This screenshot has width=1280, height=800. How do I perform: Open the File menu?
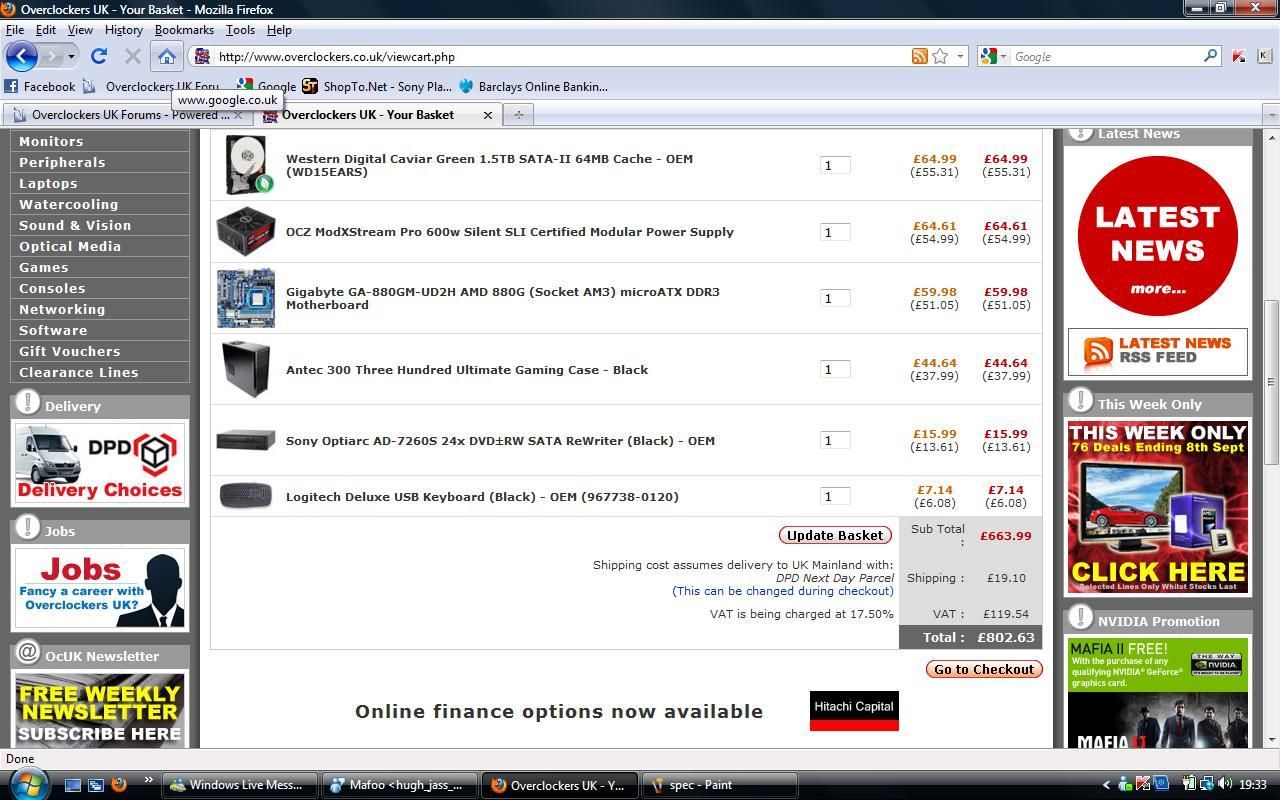(x=15, y=30)
